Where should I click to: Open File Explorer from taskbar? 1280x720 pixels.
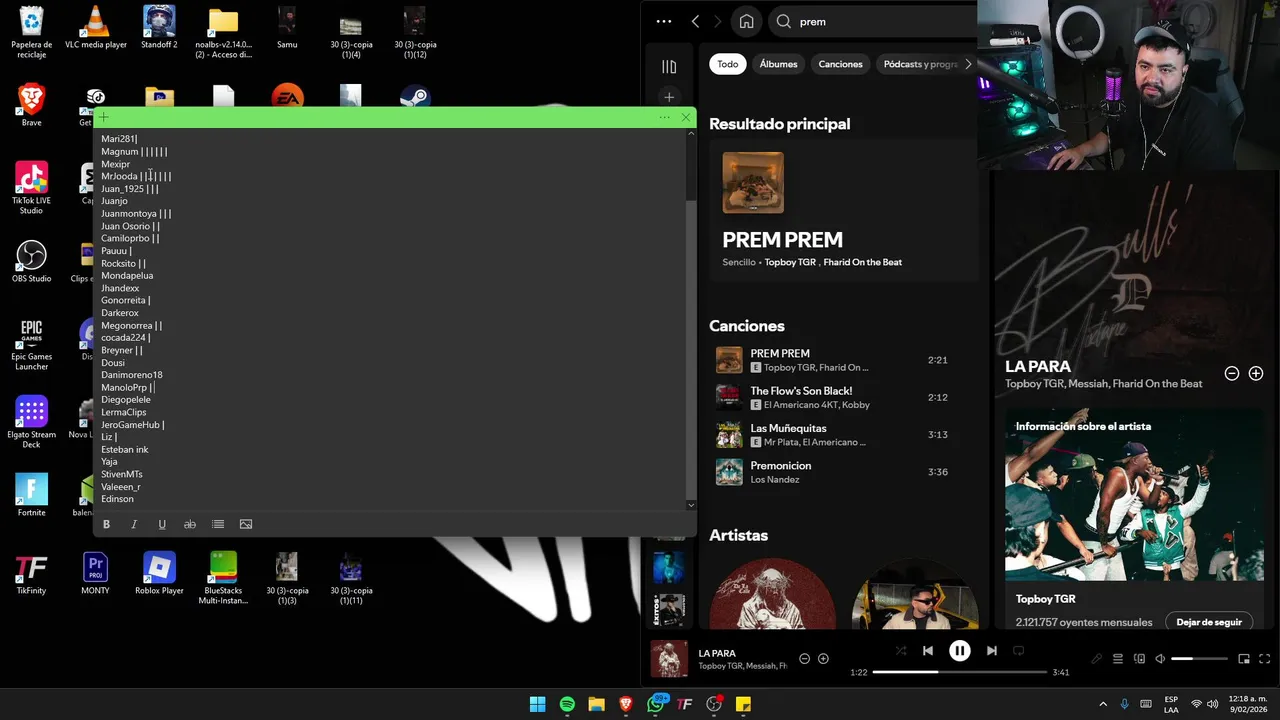coord(596,704)
